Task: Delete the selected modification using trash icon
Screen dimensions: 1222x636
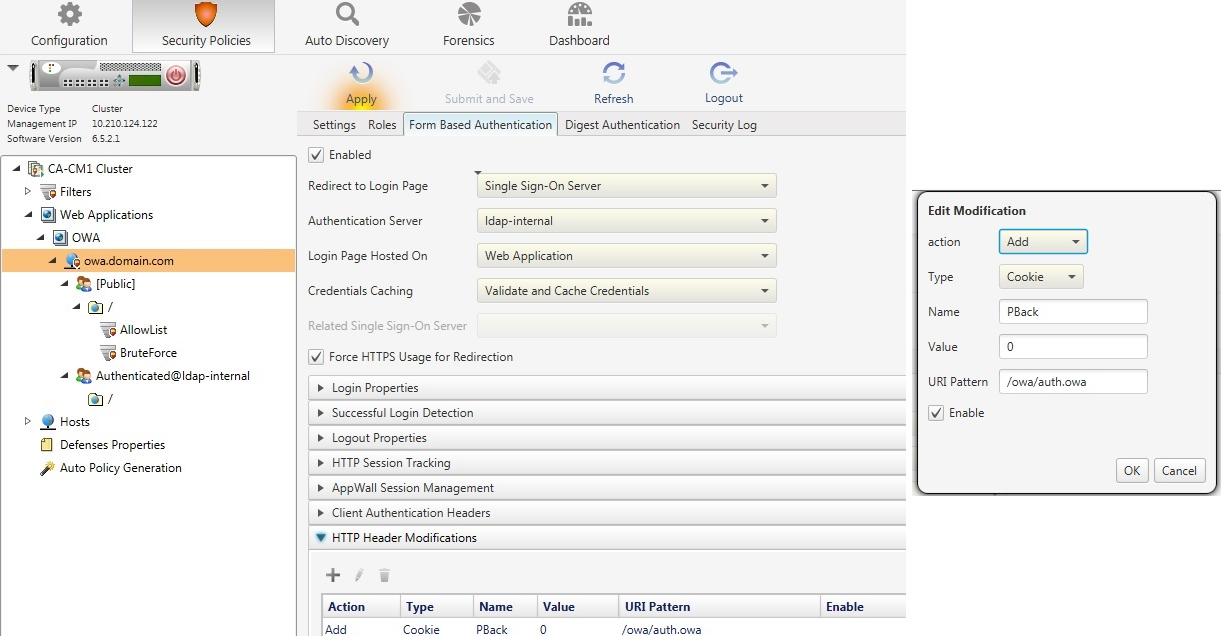Action: (385, 575)
